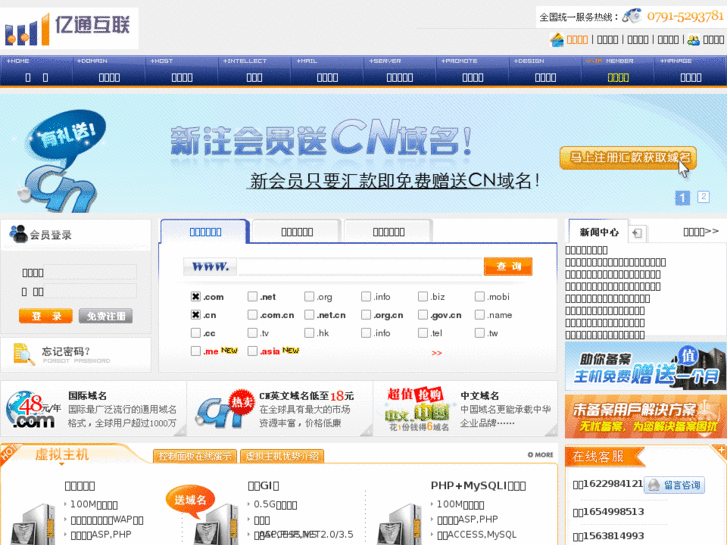Open the HOST navigation menu item
The height and width of the screenshot is (545, 727).
(182, 71)
